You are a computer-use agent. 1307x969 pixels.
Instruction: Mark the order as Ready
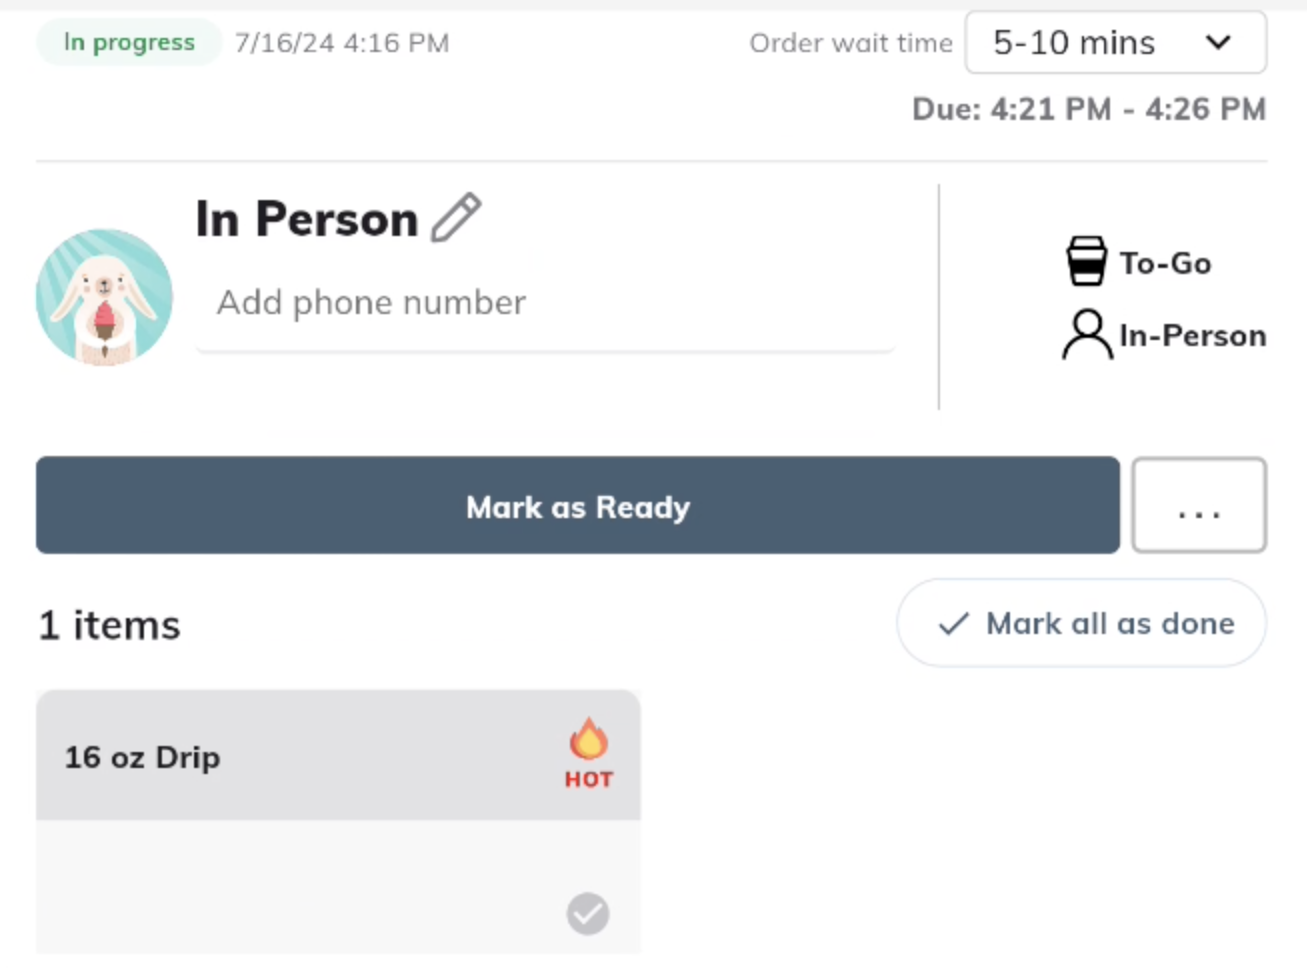coord(578,505)
